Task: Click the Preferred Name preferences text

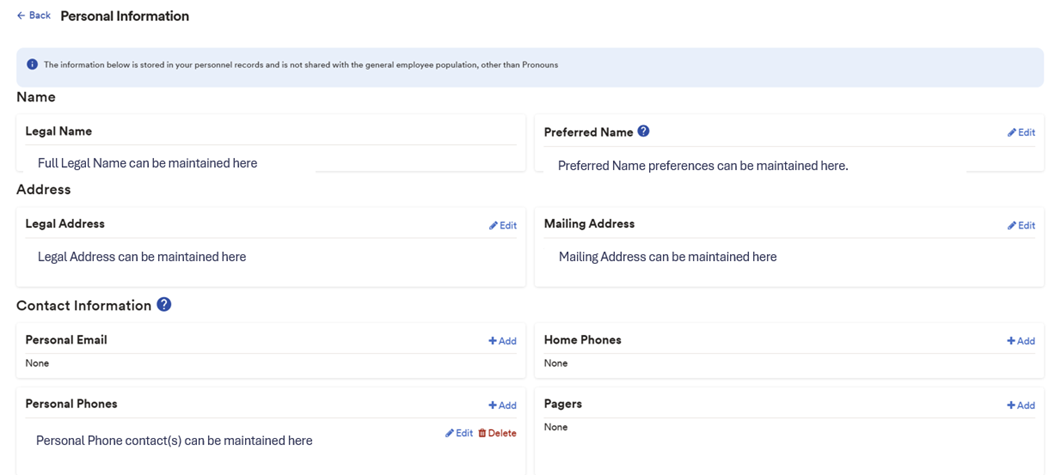Action: coord(702,166)
